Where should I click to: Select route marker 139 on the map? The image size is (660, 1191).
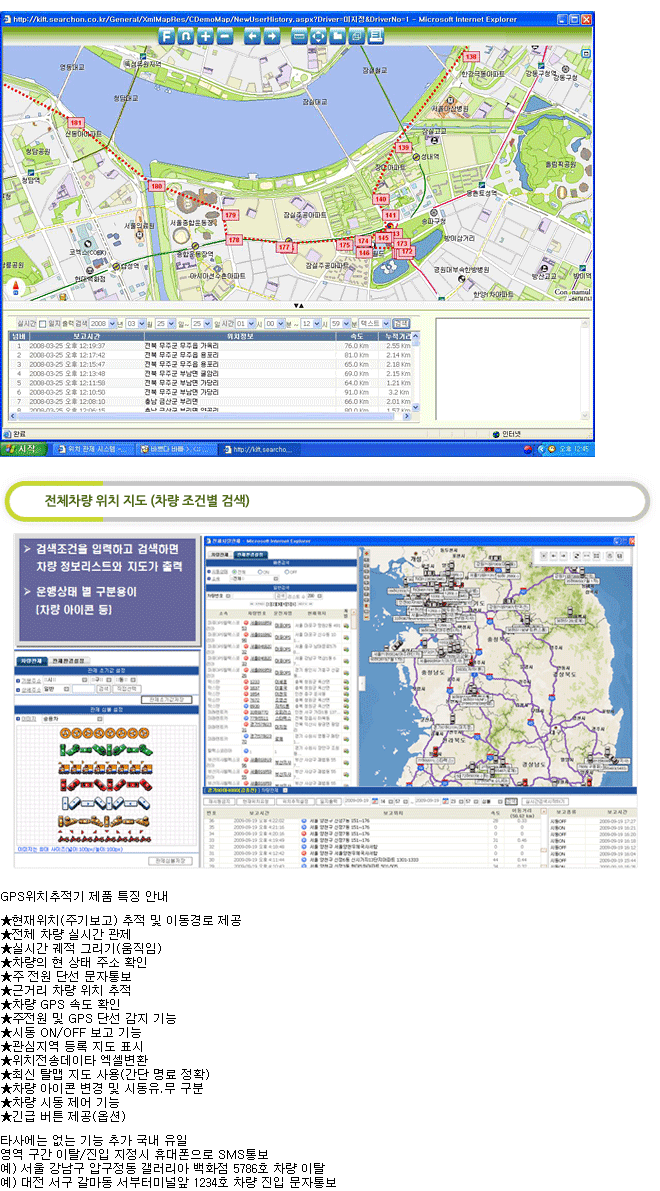(x=404, y=147)
